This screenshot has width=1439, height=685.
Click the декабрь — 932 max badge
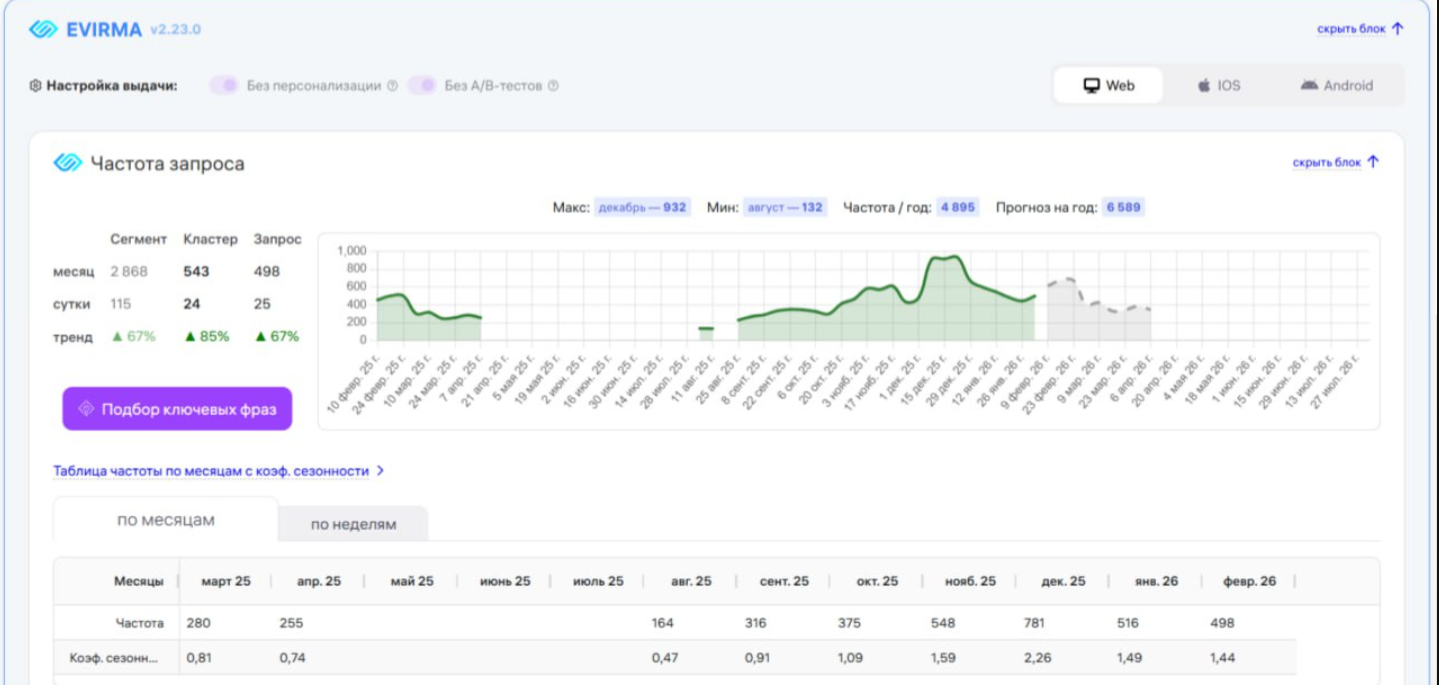[642, 208]
